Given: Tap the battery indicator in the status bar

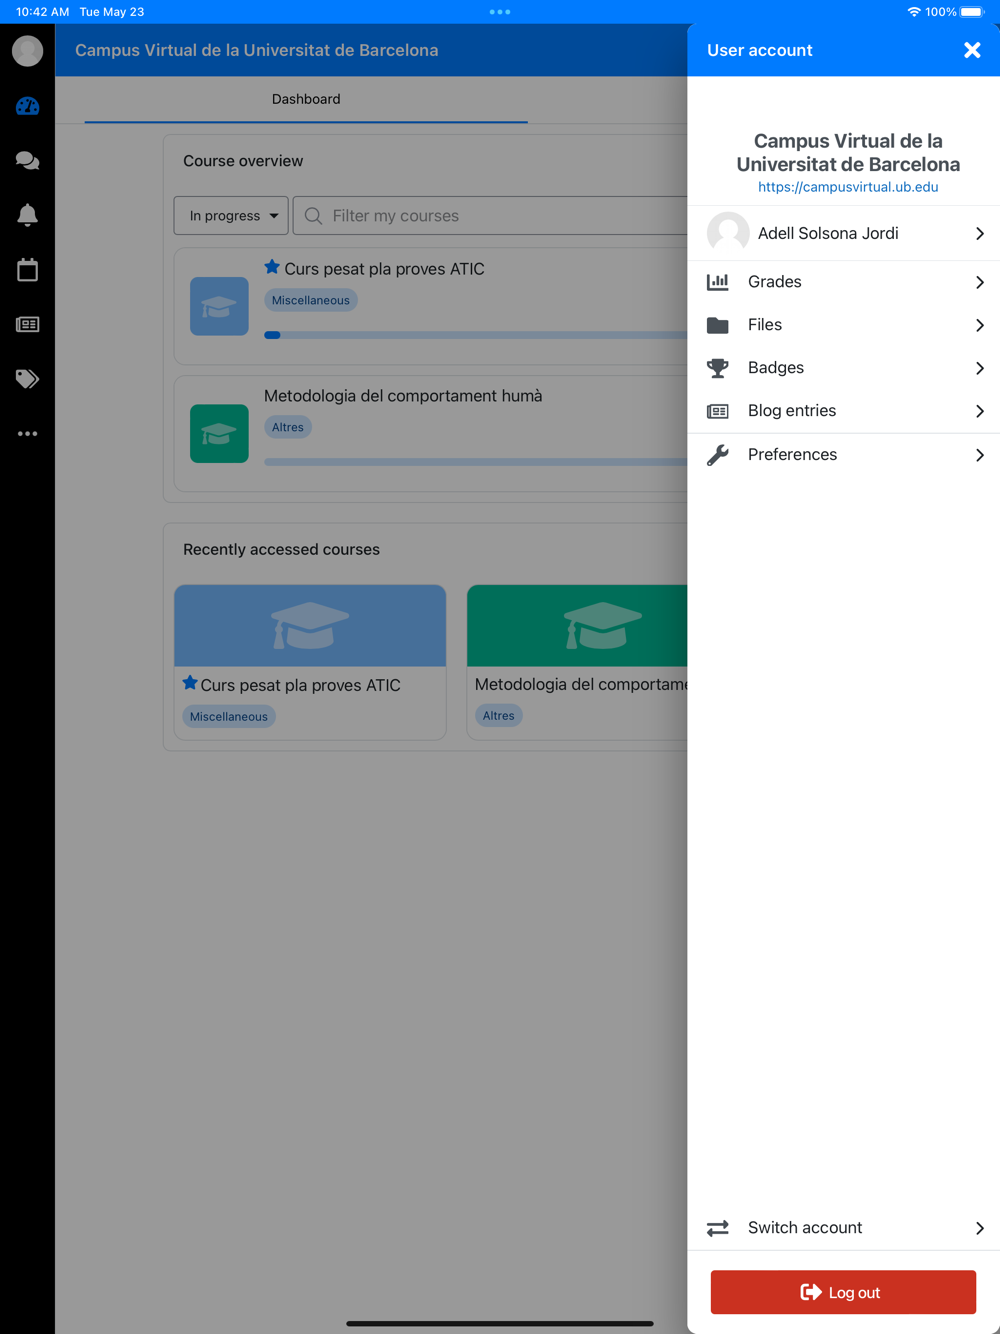Looking at the screenshot, I should point(973,12).
